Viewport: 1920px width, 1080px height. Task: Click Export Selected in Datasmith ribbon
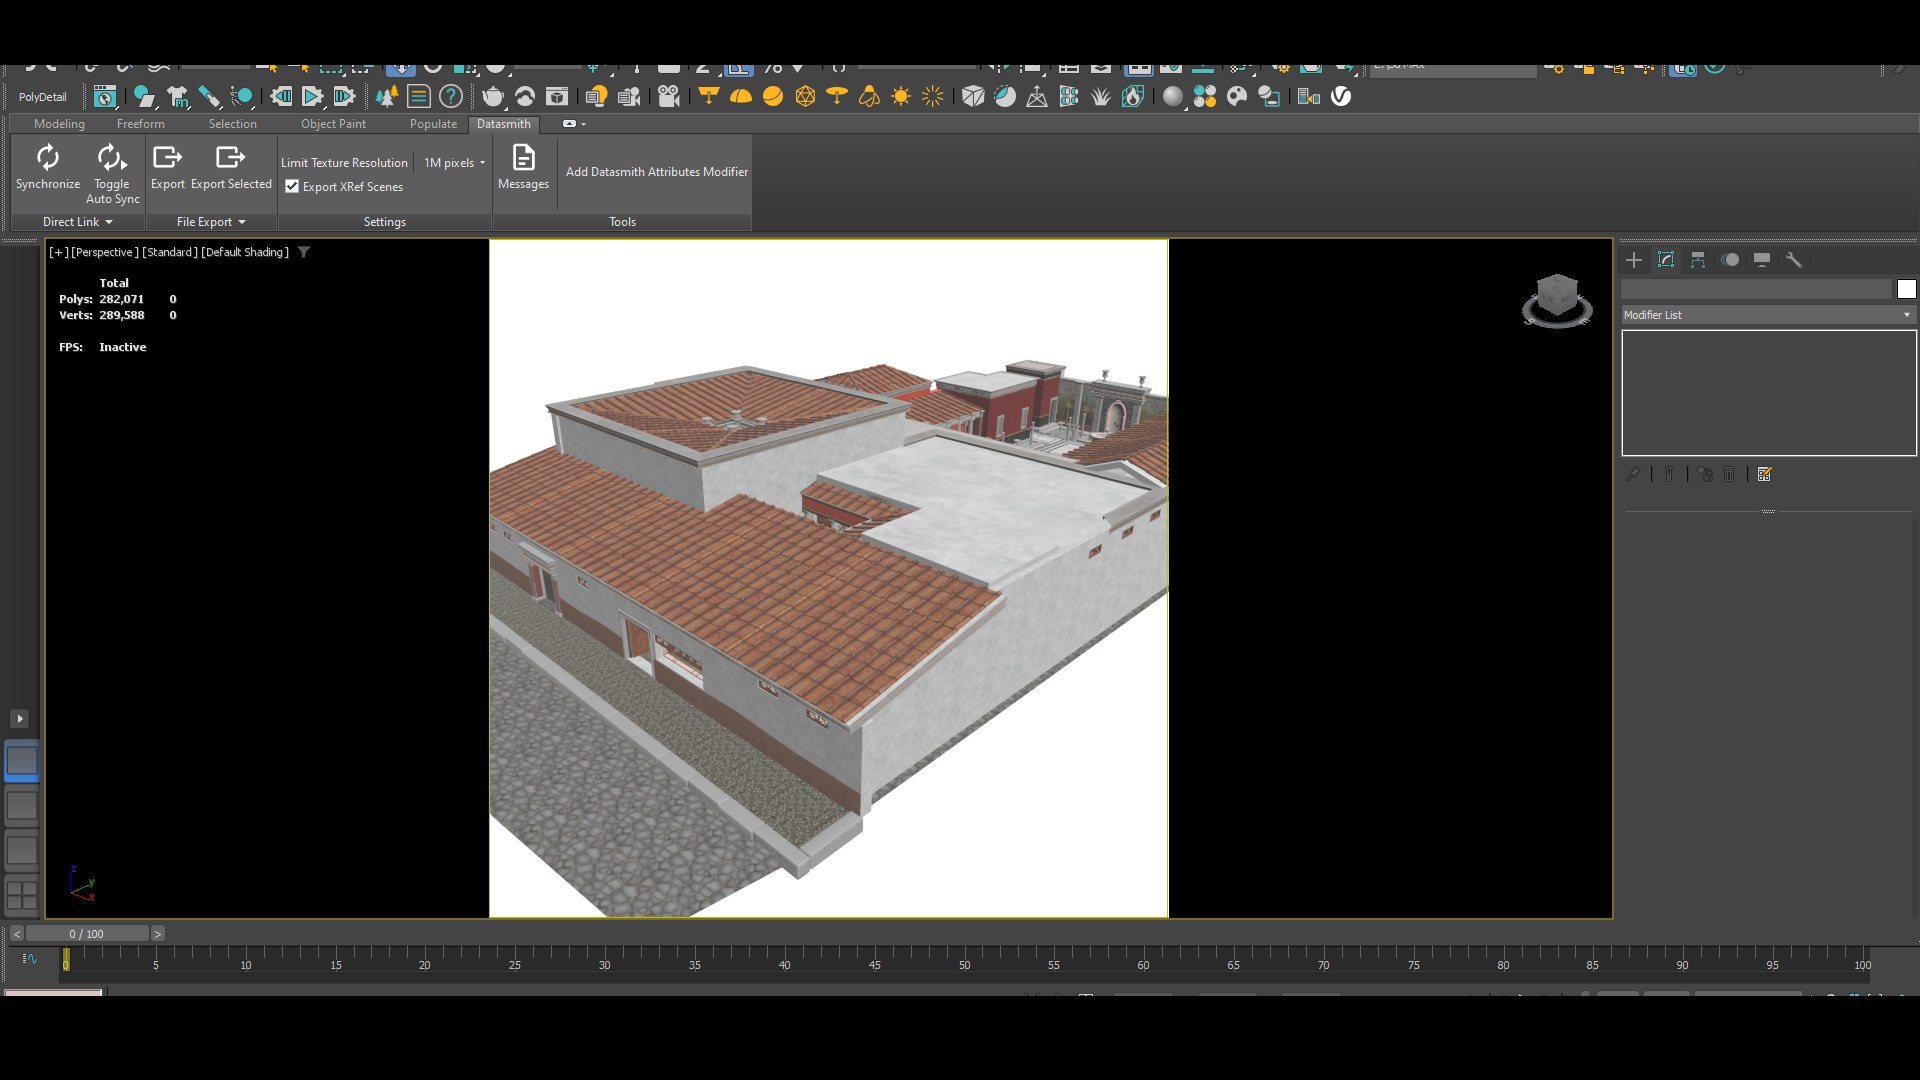[231, 166]
